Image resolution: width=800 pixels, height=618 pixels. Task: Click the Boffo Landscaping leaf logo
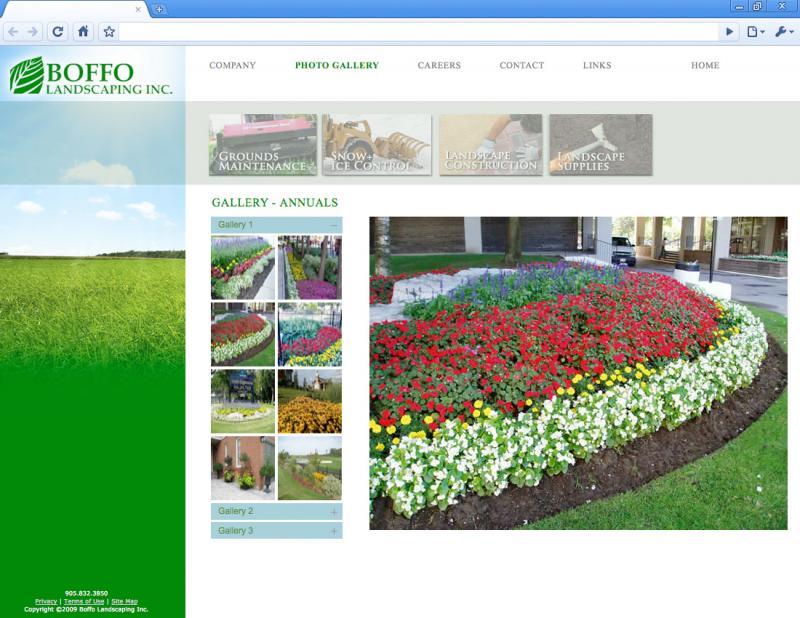pyautogui.click(x=26, y=76)
